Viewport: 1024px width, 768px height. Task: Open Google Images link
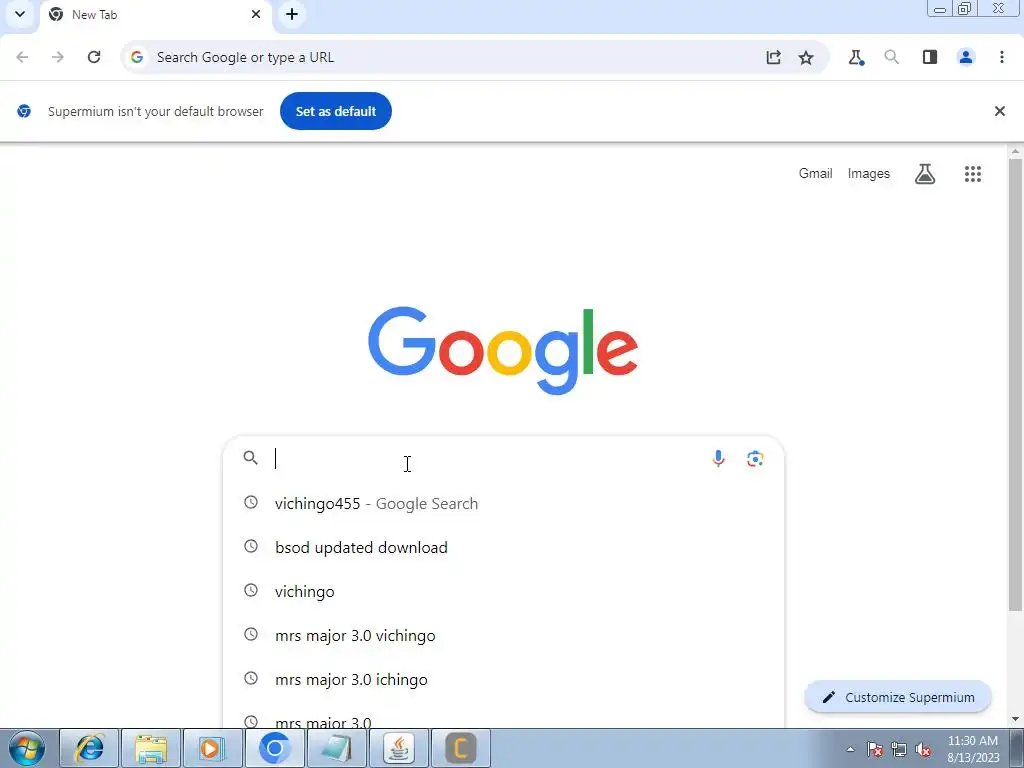coord(869,173)
